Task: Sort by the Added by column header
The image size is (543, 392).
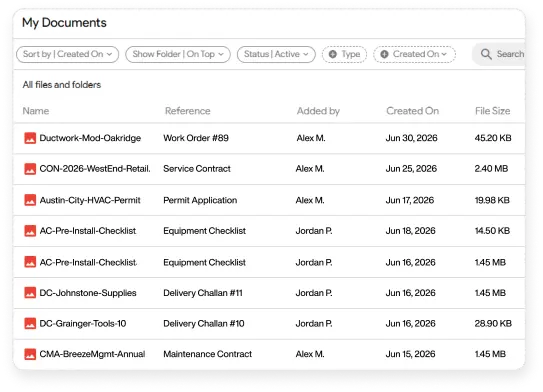Action: [x=318, y=111]
